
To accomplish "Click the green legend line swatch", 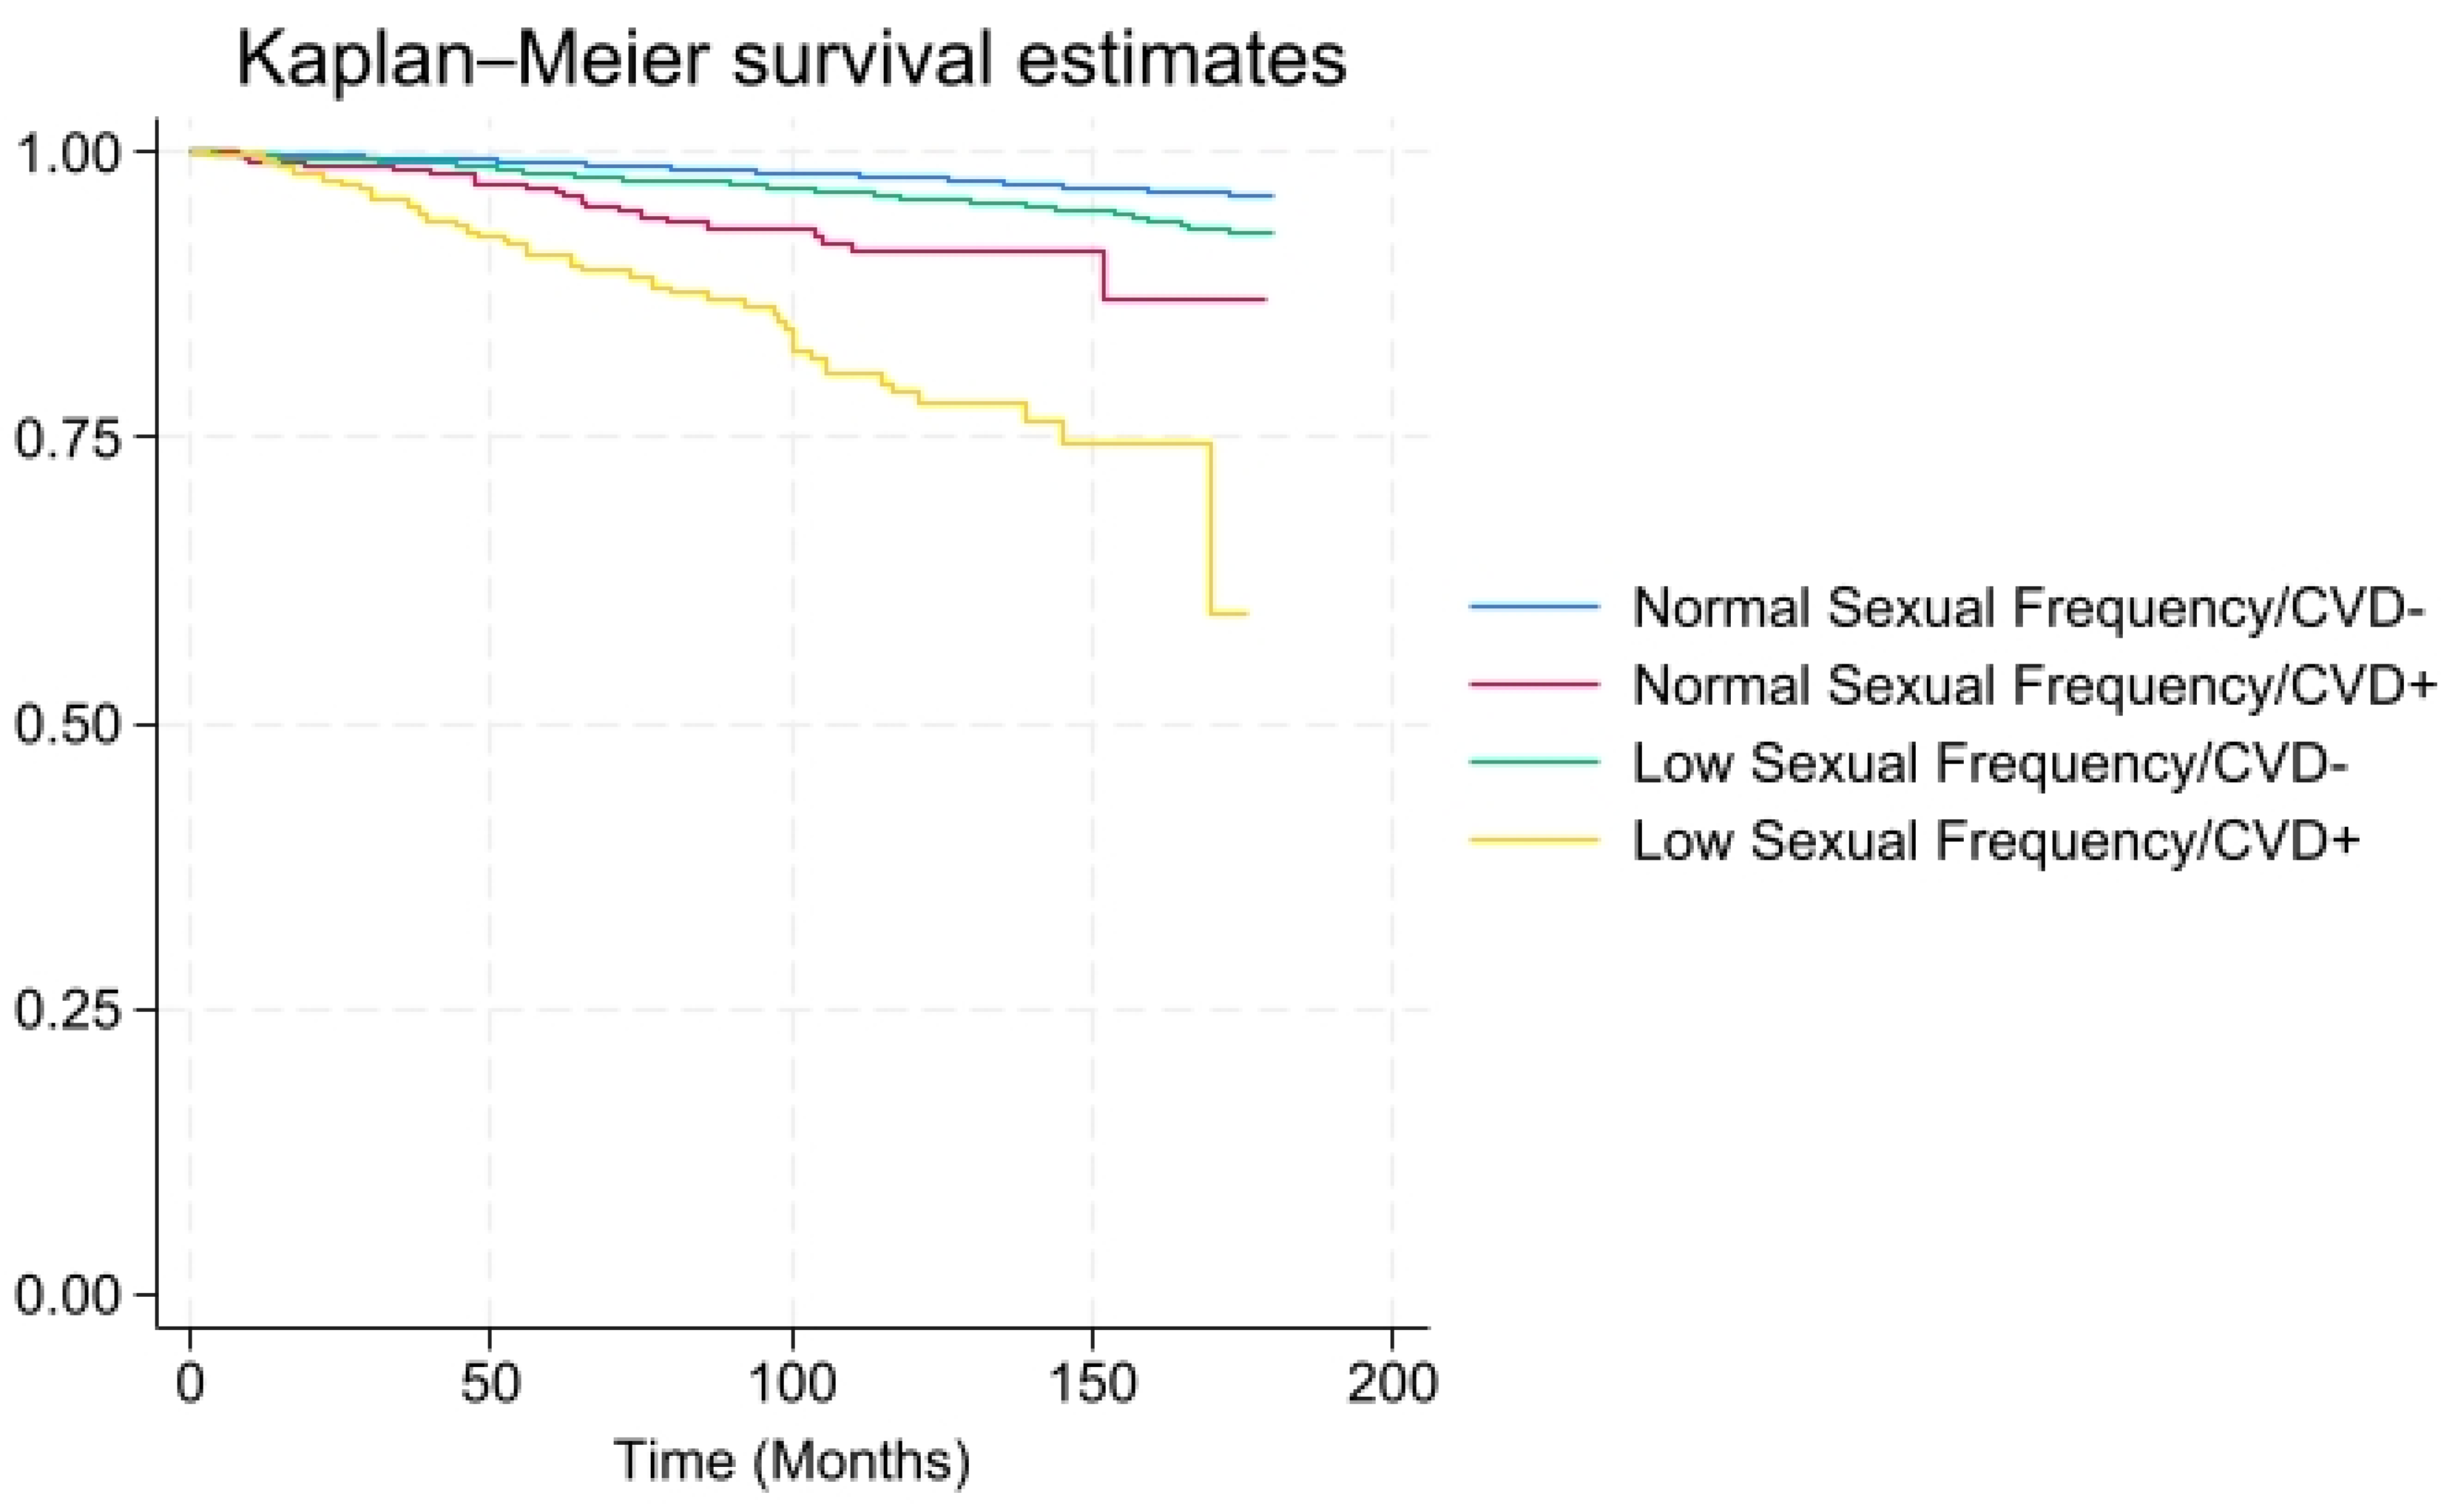I will (x=1534, y=762).
